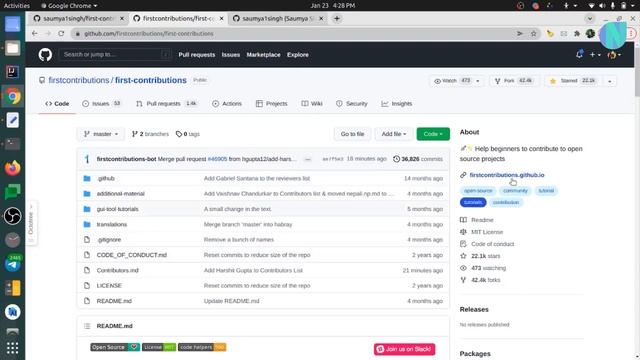Open the notifications bell icon
The width and height of the screenshot is (640, 360).
tap(579, 54)
